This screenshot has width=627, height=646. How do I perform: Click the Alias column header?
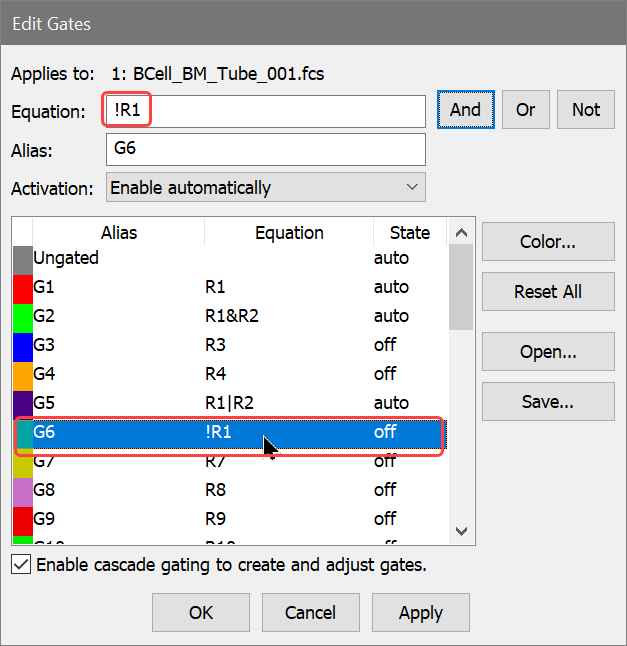(118, 233)
